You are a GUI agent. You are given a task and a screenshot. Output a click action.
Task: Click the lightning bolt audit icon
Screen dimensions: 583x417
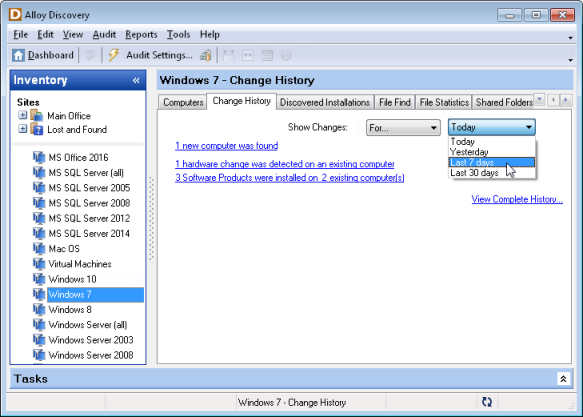pyautogui.click(x=113, y=55)
